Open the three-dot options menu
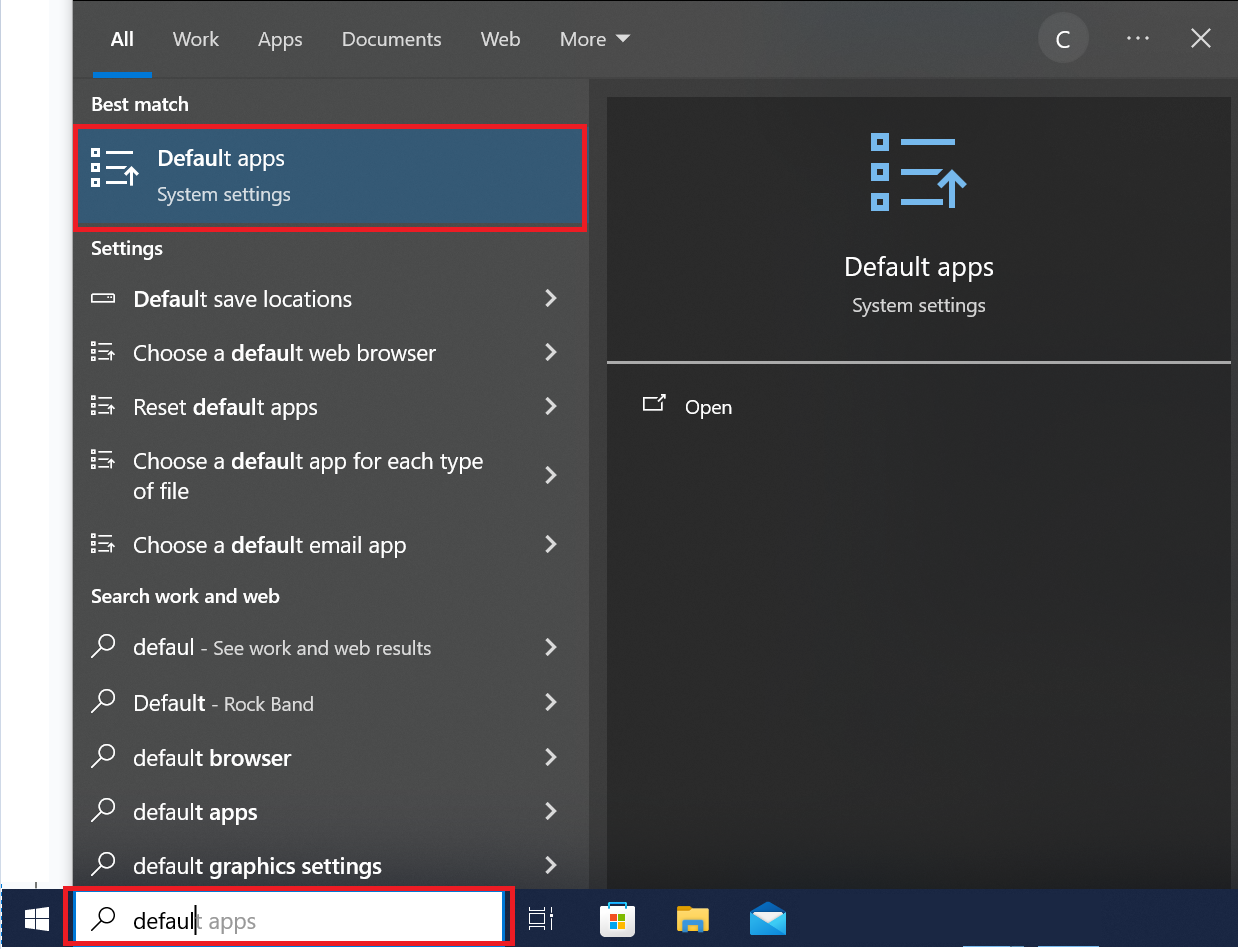The height and width of the screenshot is (949, 1240). [1137, 38]
